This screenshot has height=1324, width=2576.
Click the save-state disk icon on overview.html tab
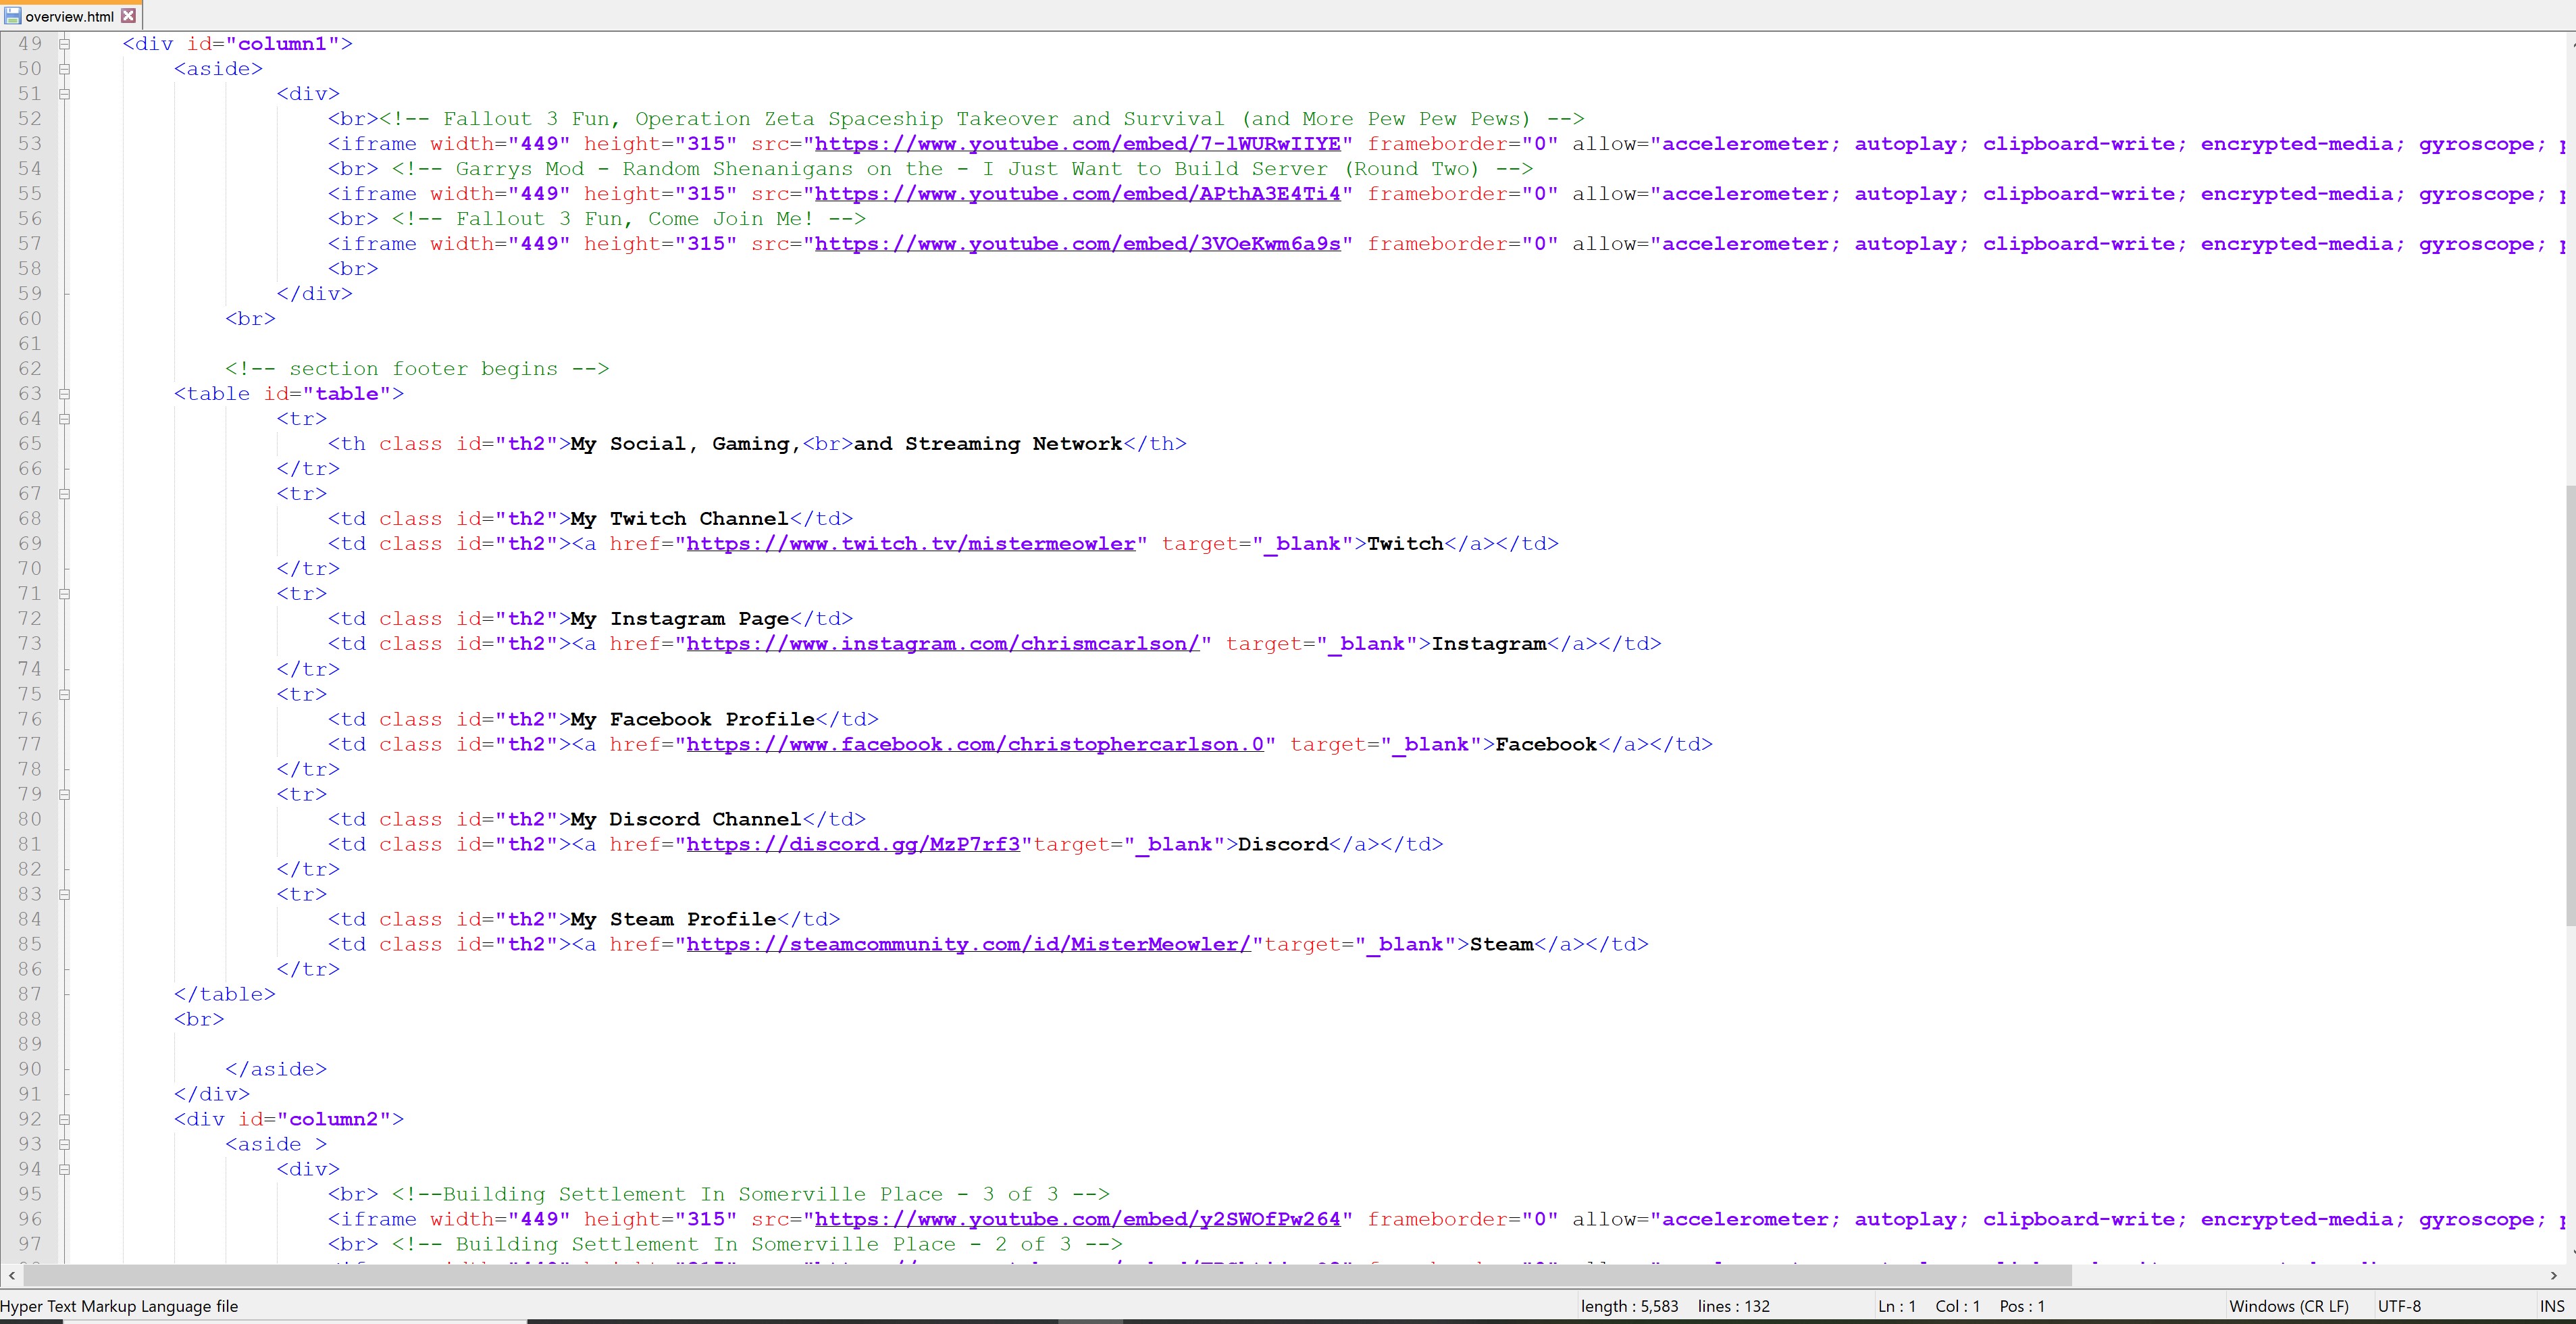(x=12, y=16)
